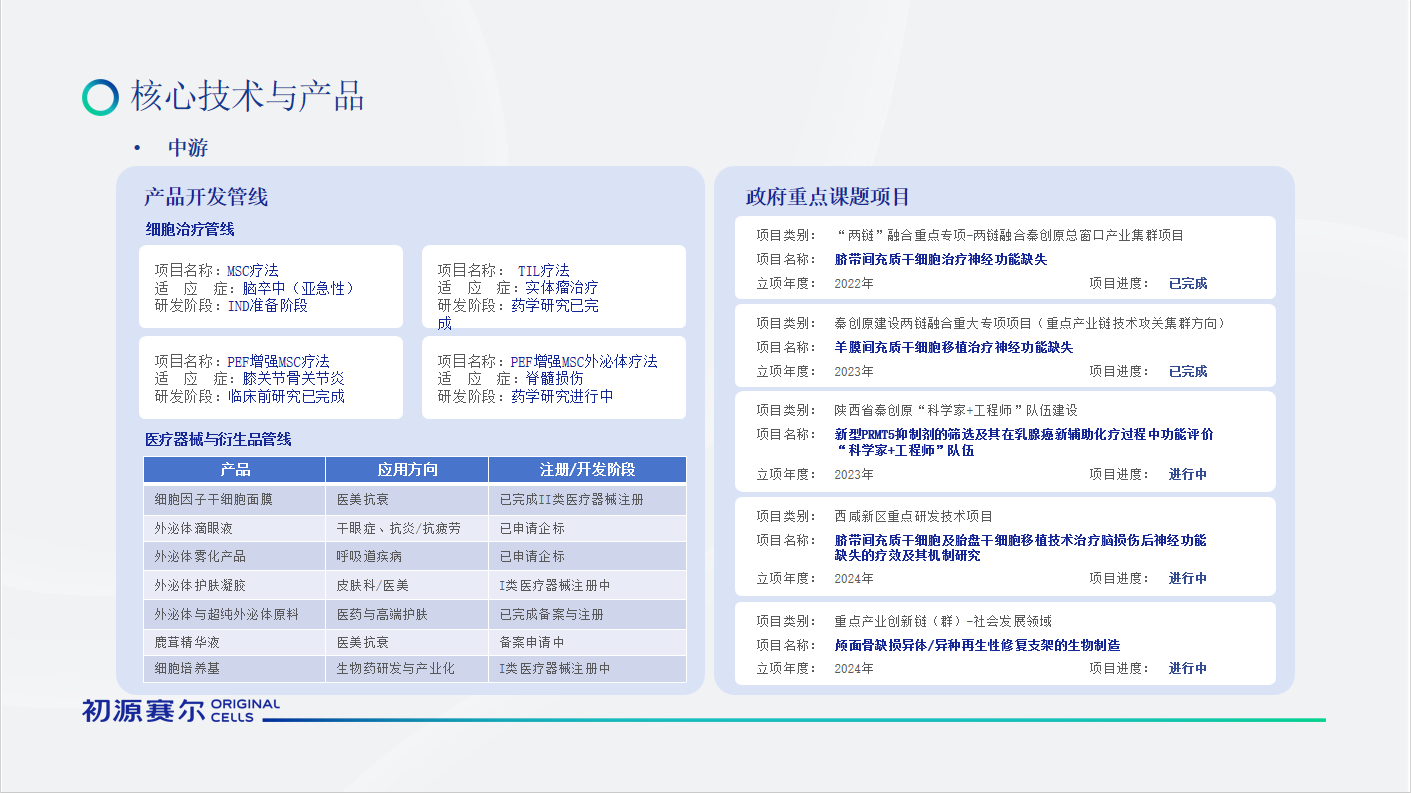This screenshot has width=1411, height=793.
Task: Click the 注册/开发阶段 column header
Action: [587, 470]
